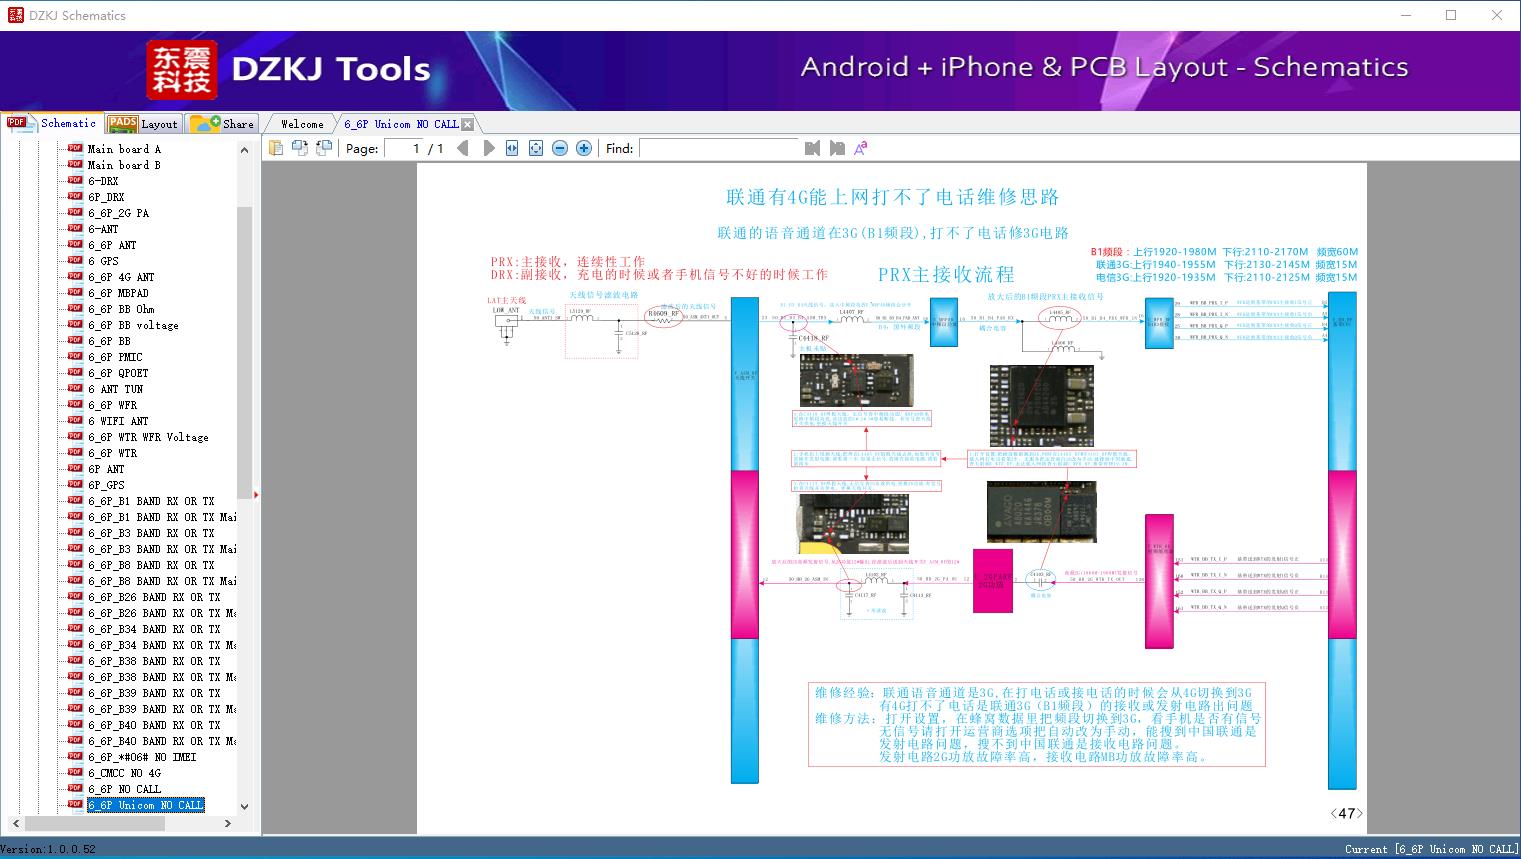Image resolution: width=1521 pixels, height=859 pixels.
Task: Open the 6_6P_B3 BAND RX OR TX Mai entry
Action: click(x=162, y=549)
